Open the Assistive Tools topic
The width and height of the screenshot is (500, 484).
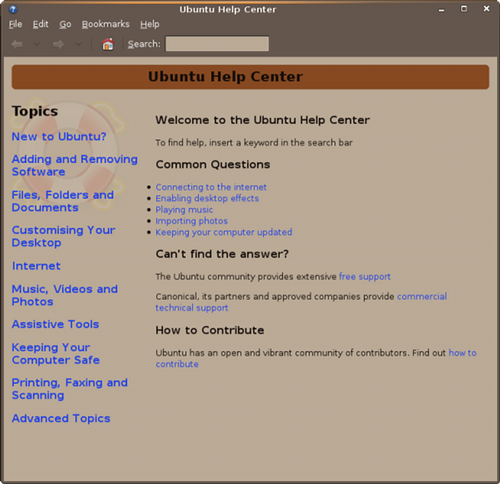[x=55, y=324]
